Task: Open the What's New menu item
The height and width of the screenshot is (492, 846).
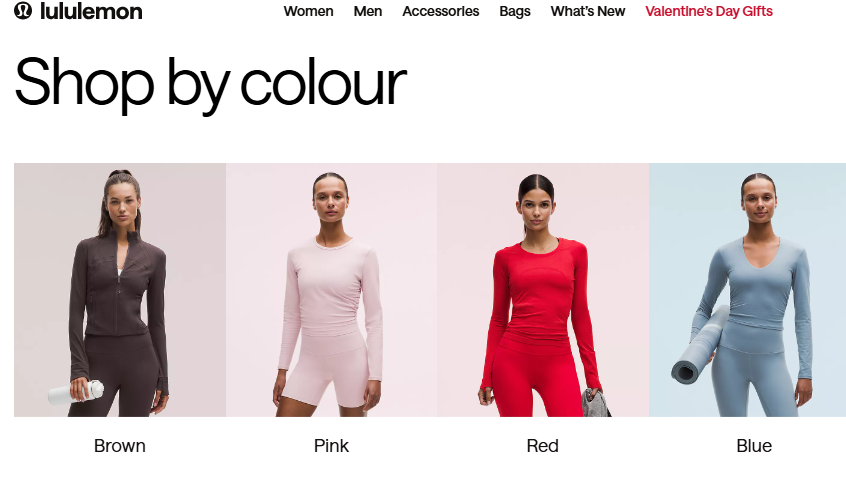Action: [x=588, y=11]
